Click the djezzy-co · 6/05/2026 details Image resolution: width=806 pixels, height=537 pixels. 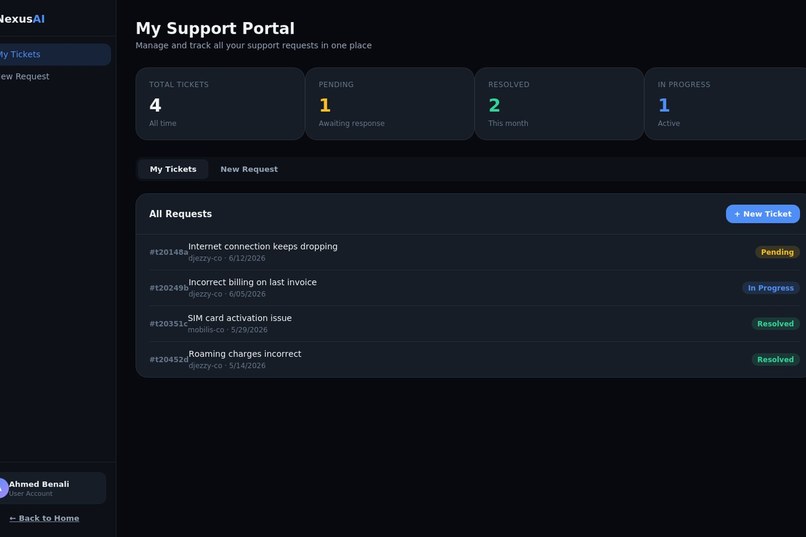coord(227,294)
